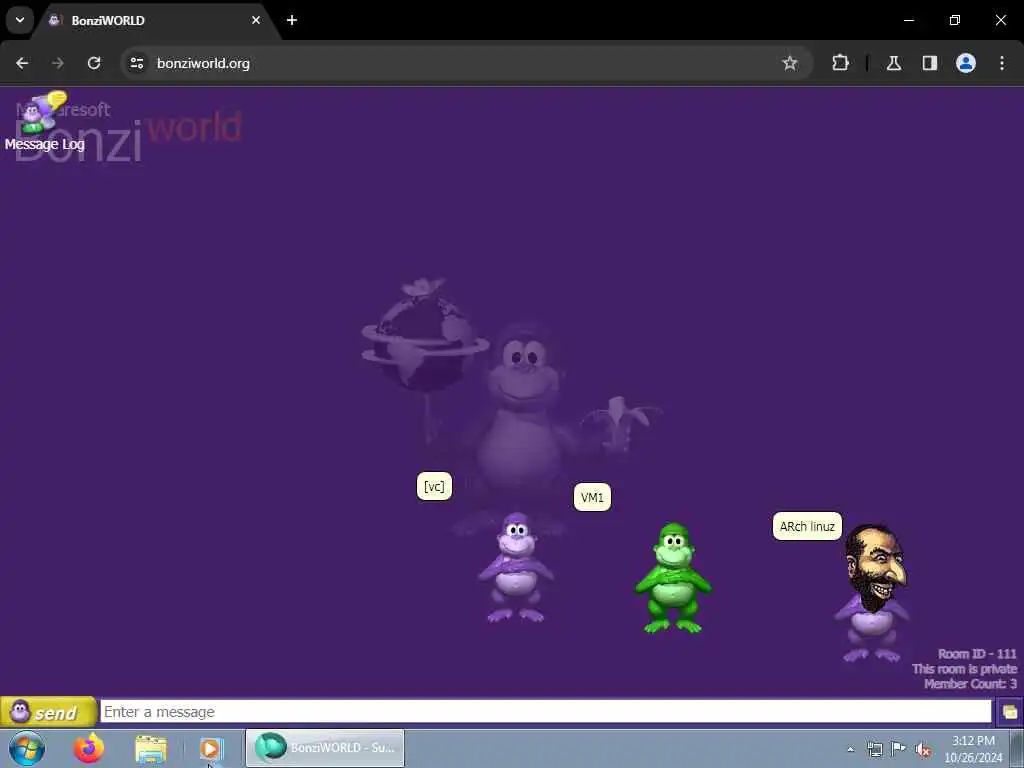This screenshot has width=1024, height=768.
Task: Open Action Center flag icon
Action: (899, 748)
